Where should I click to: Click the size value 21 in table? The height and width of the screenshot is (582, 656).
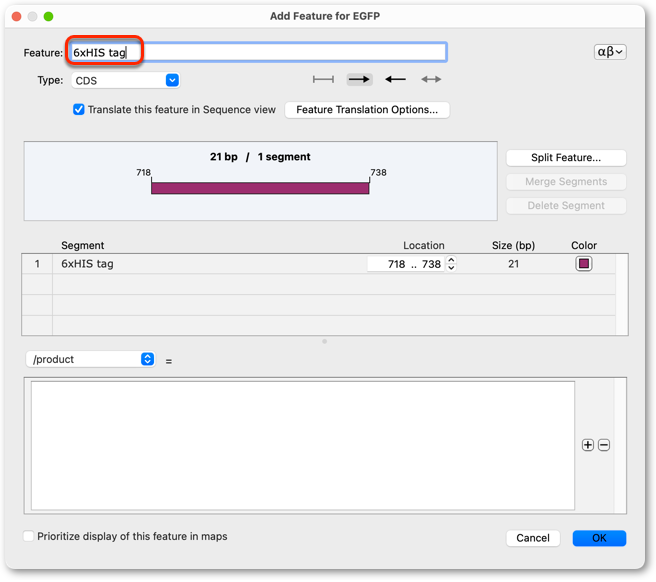pos(513,264)
